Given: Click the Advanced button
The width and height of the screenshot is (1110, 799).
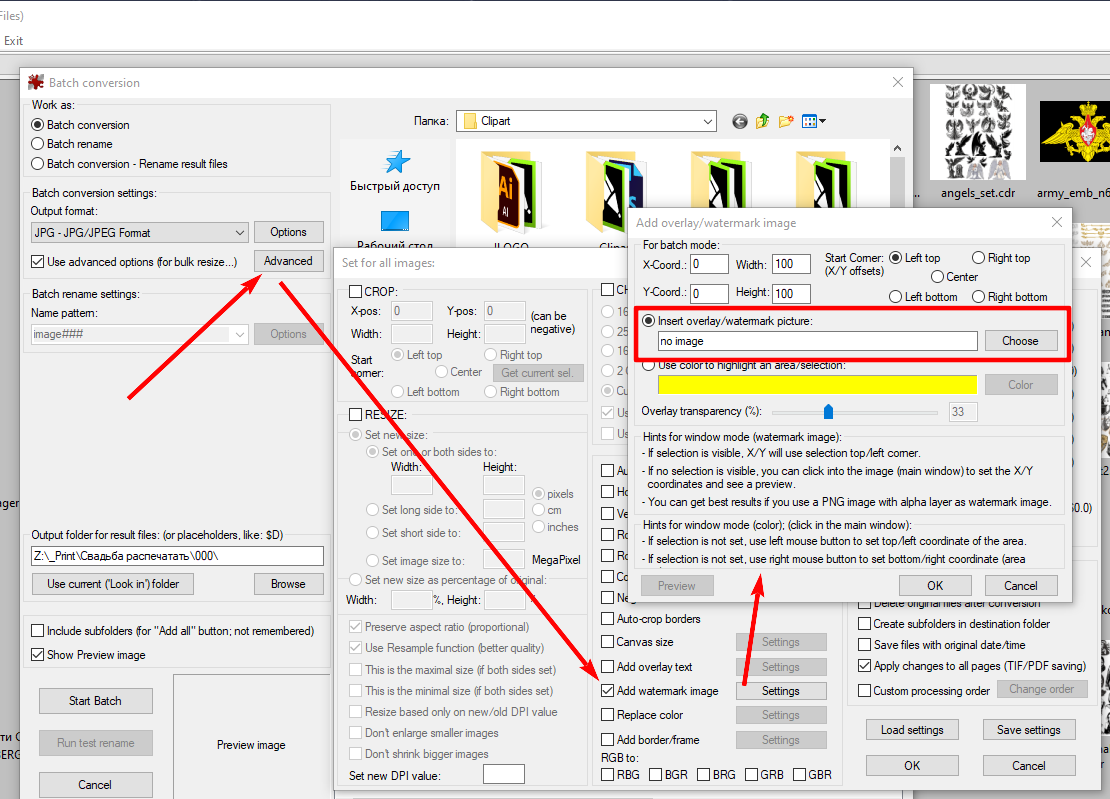Looking at the screenshot, I should 288,261.
